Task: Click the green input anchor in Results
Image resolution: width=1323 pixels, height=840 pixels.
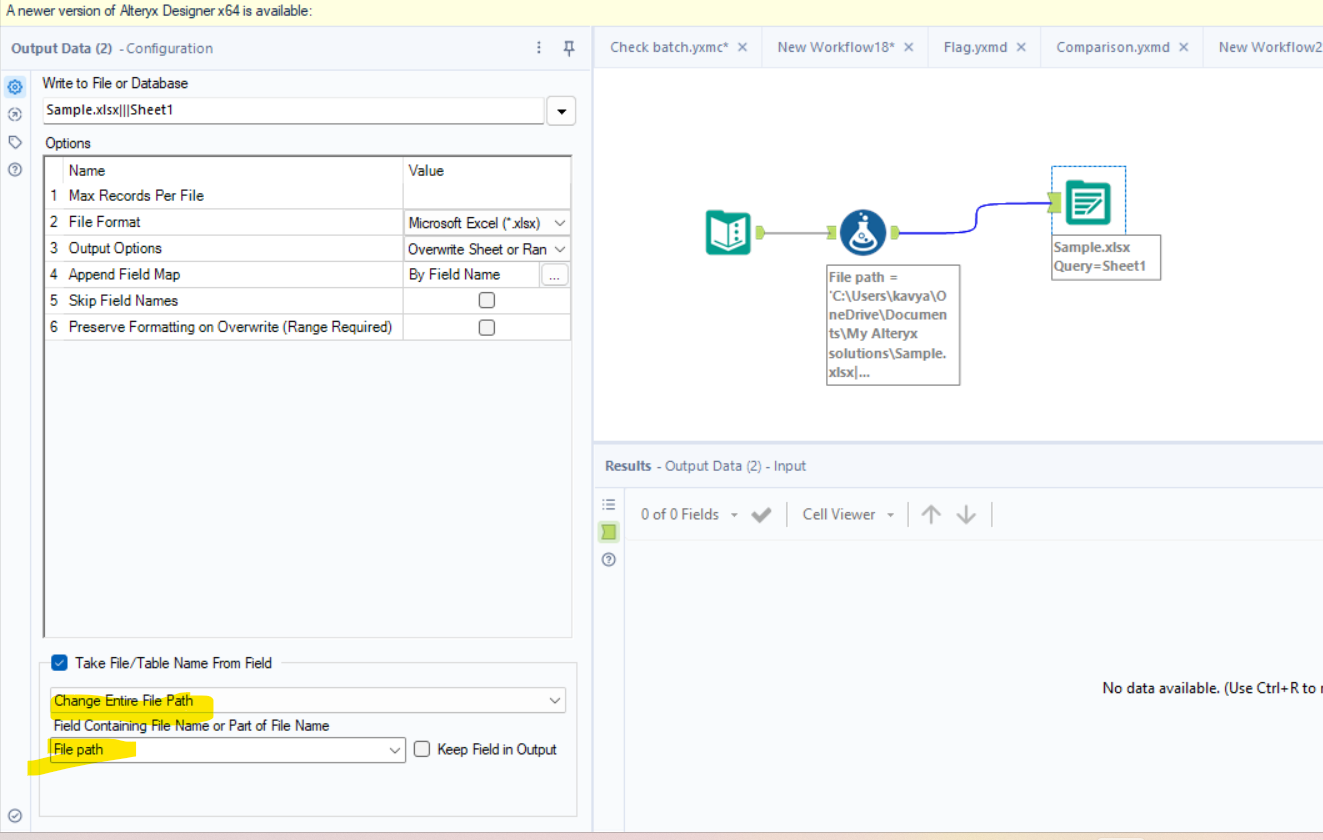Action: pos(608,532)
